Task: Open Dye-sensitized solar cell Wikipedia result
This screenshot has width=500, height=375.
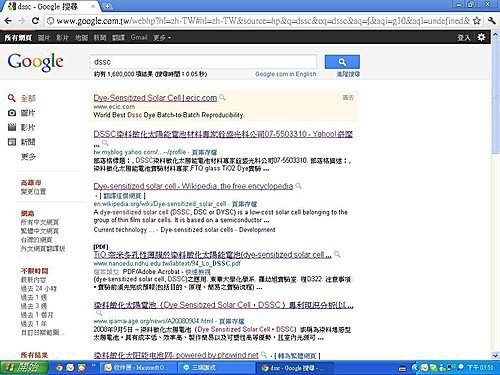Action: [x=193, y=186]
